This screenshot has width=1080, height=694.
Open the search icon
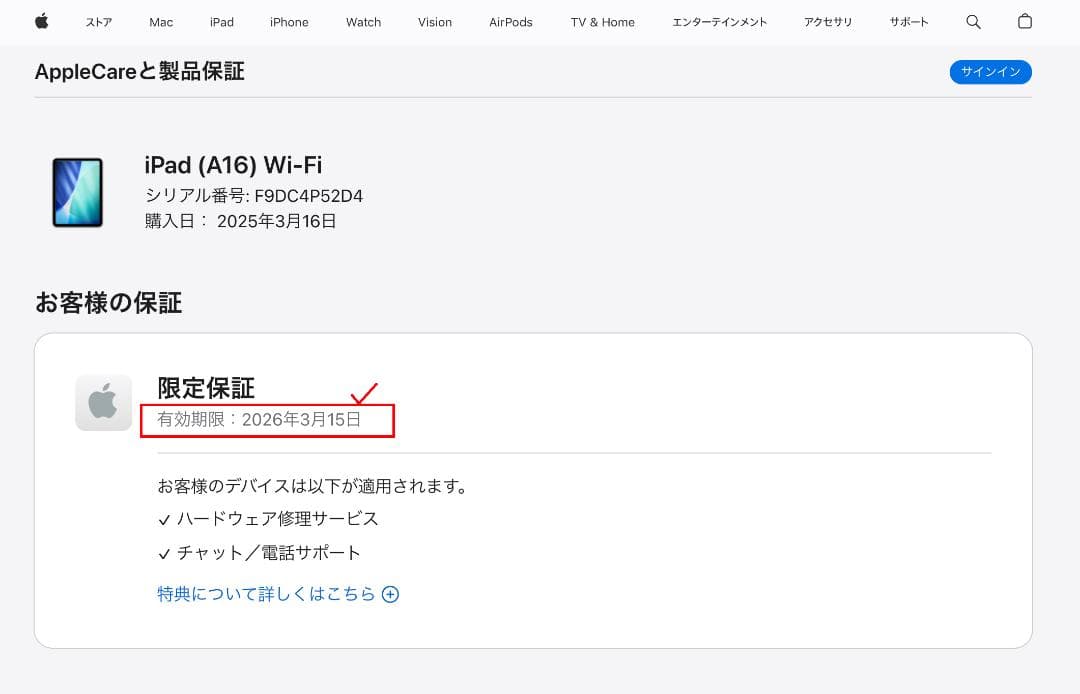[971, 22]
